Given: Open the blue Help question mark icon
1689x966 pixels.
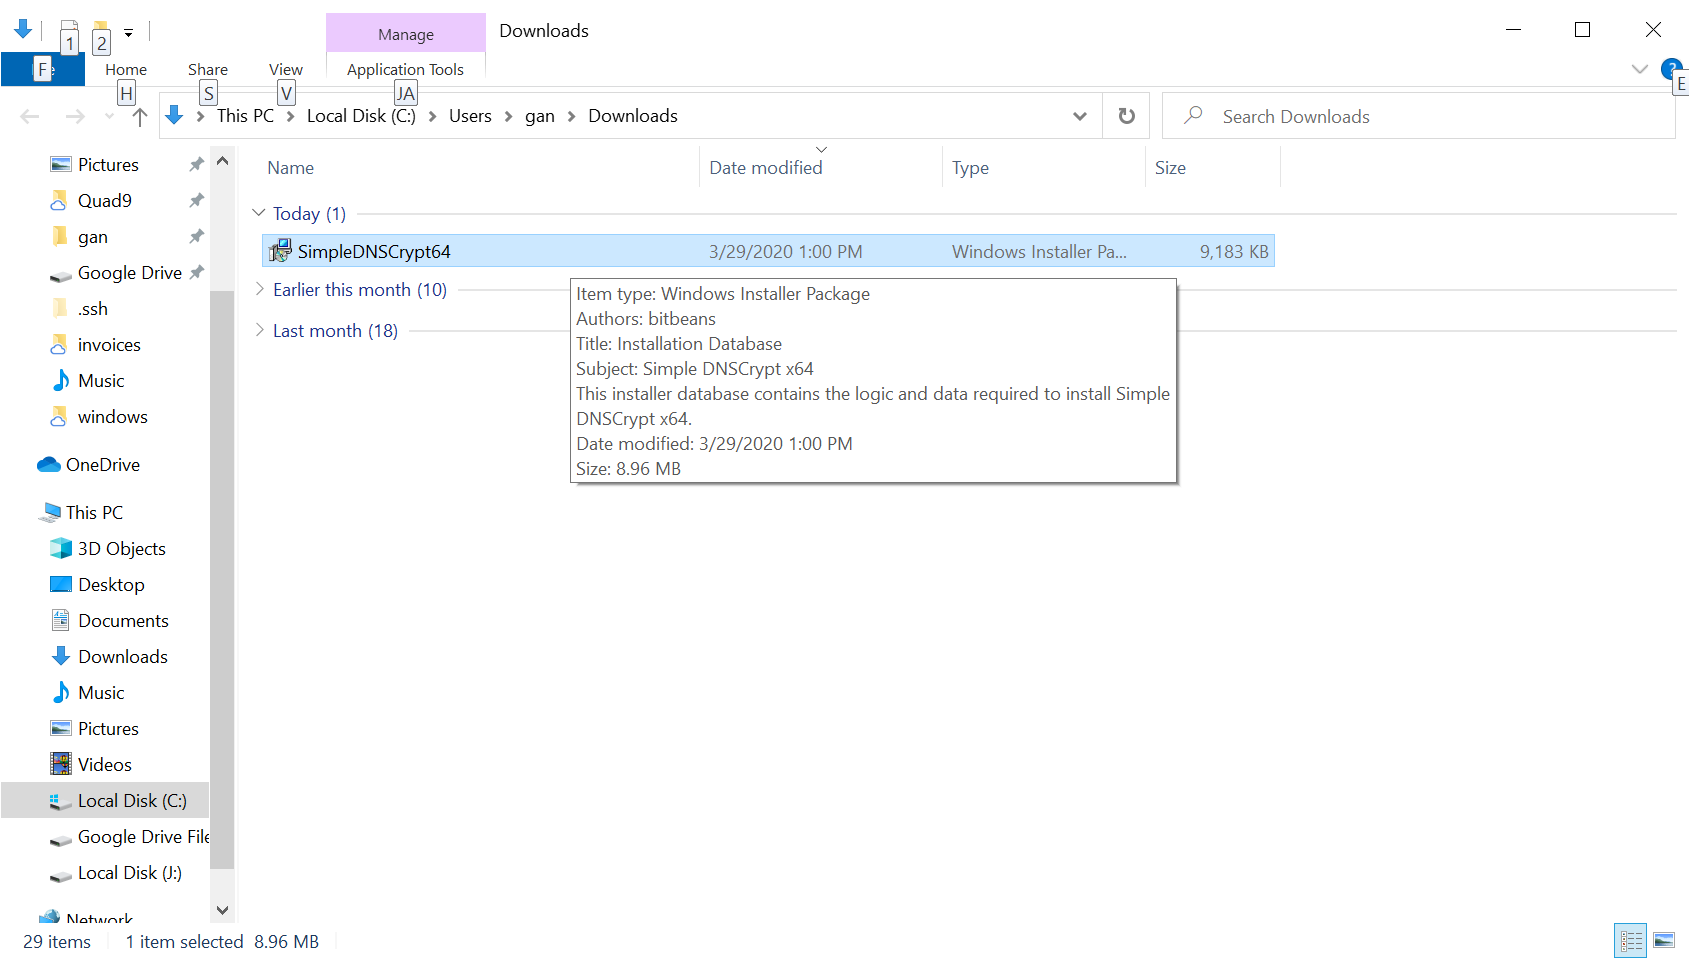Looking at the screenshot, I should [x=1670, y=68].
